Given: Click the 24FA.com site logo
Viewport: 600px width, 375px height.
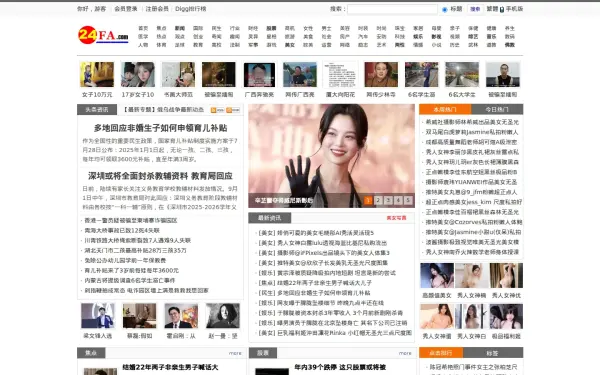Looking at the screenshot, I should tap(103, 35).
